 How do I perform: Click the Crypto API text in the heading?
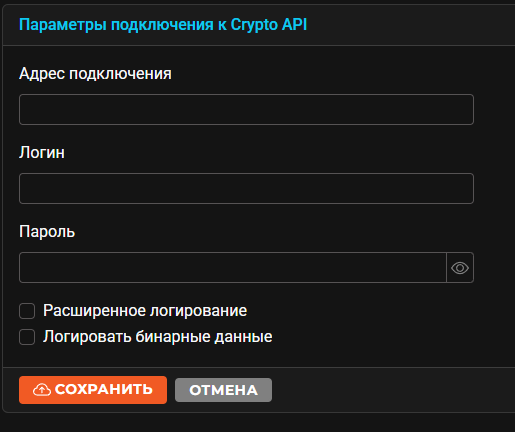coord(269,25)
